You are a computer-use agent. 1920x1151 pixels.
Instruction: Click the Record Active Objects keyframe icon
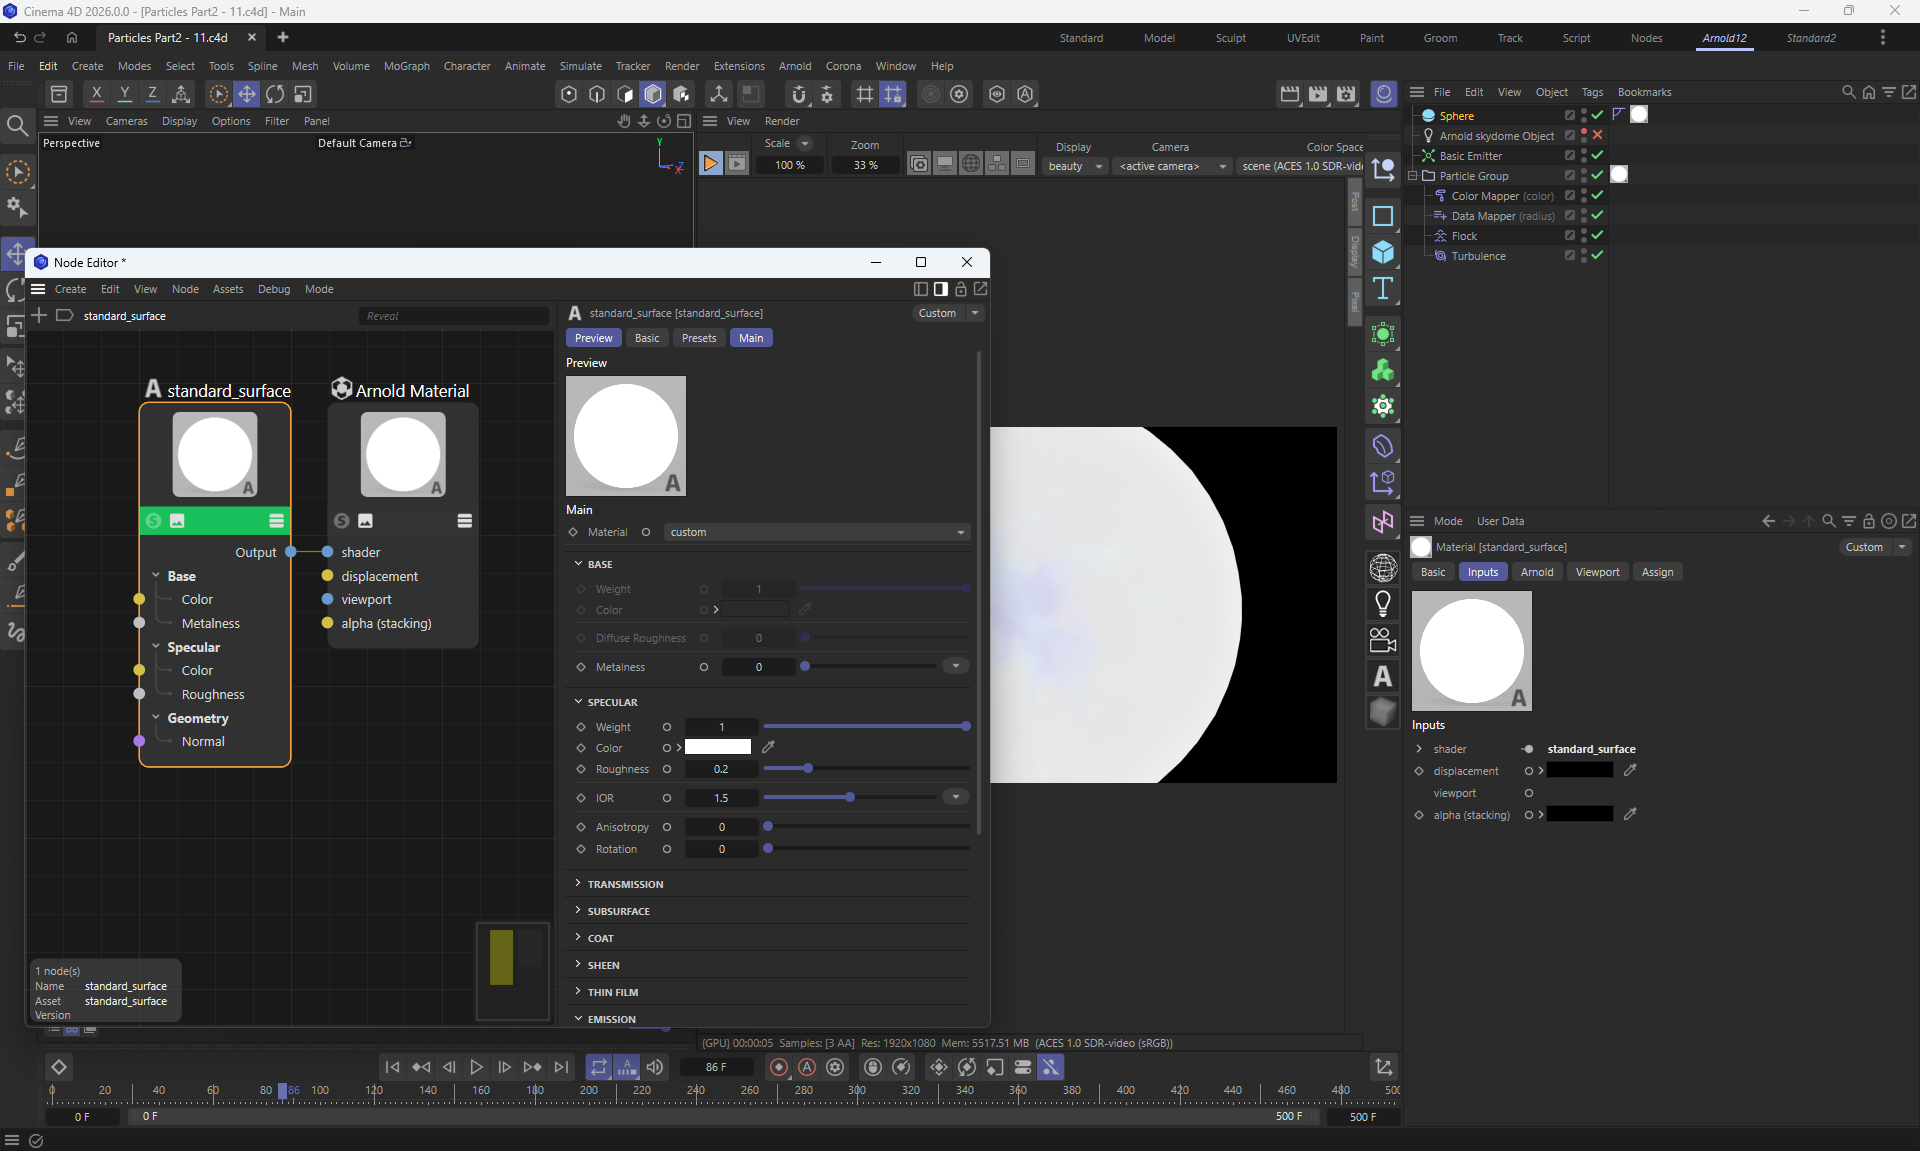[779, 1067]
